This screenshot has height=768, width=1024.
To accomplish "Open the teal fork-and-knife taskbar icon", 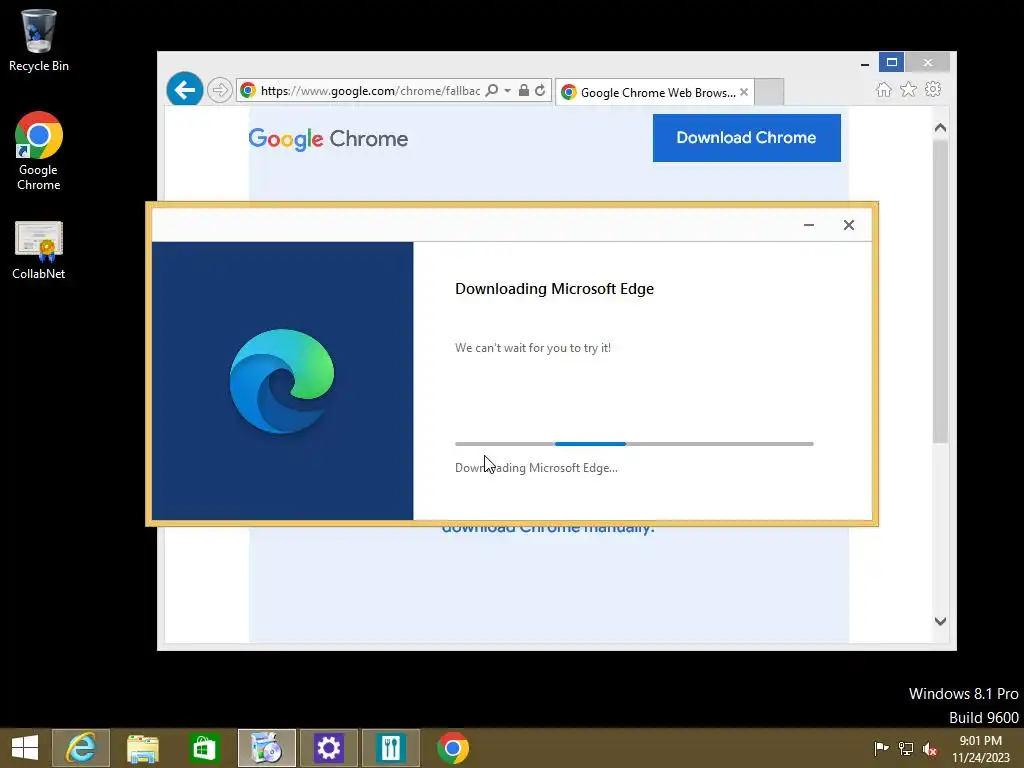I will [x=391, y=748].
